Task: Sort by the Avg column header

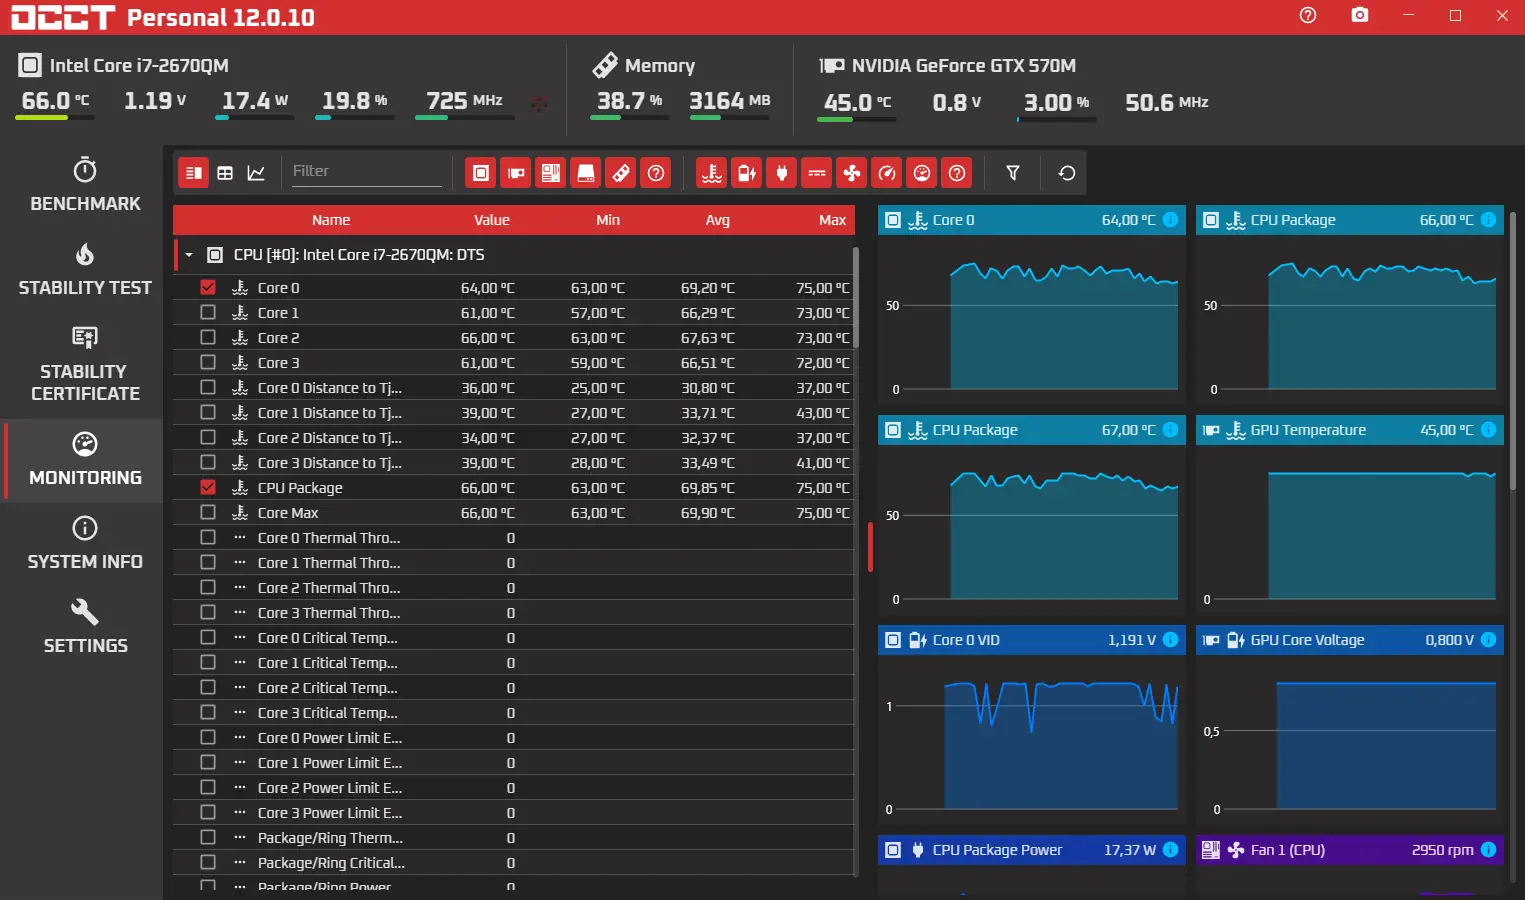Action: (x=717, y=220)
